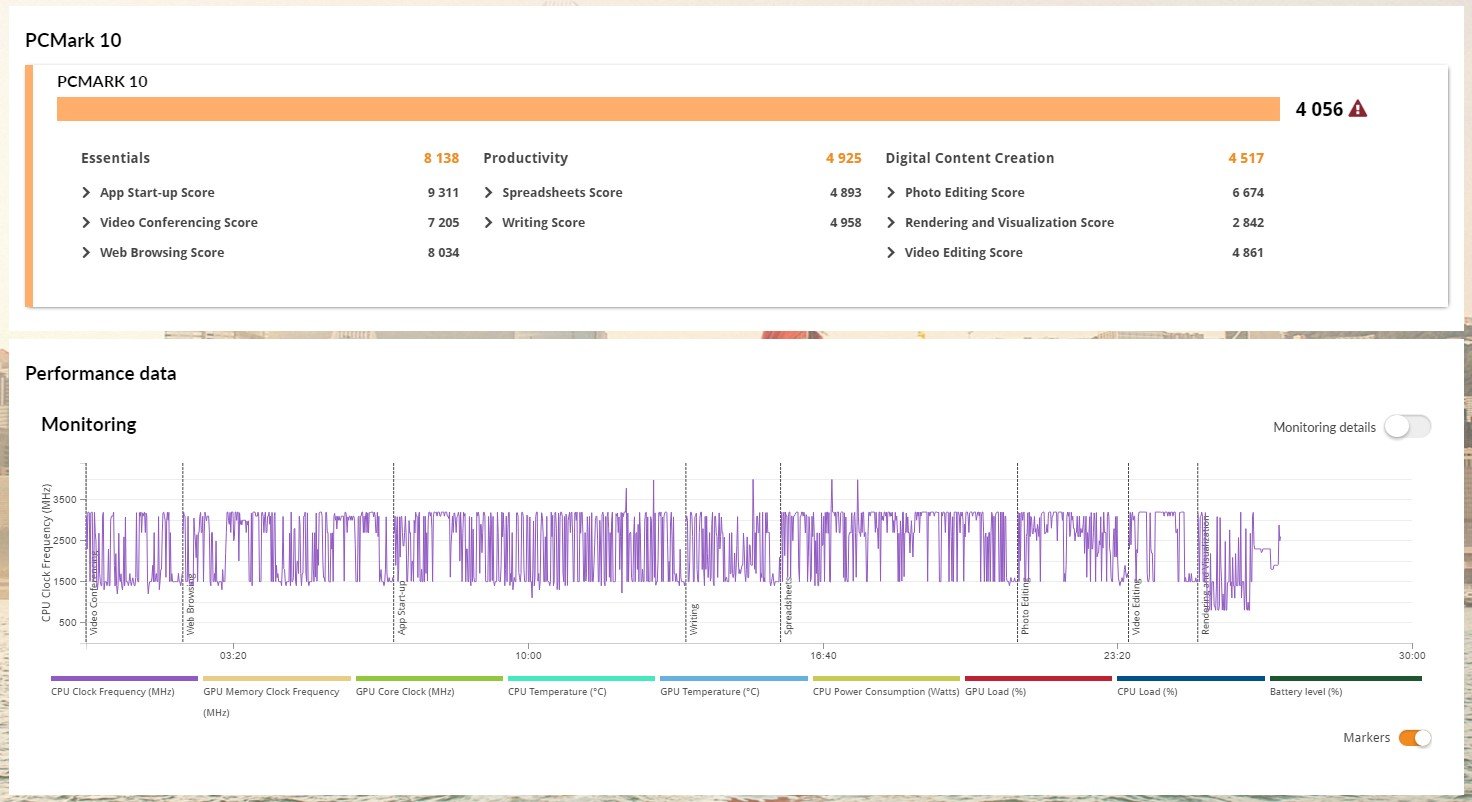Screen dimensions: 1472x802
Task: Expand the App Start-up Score row
Action: point(87,193)
